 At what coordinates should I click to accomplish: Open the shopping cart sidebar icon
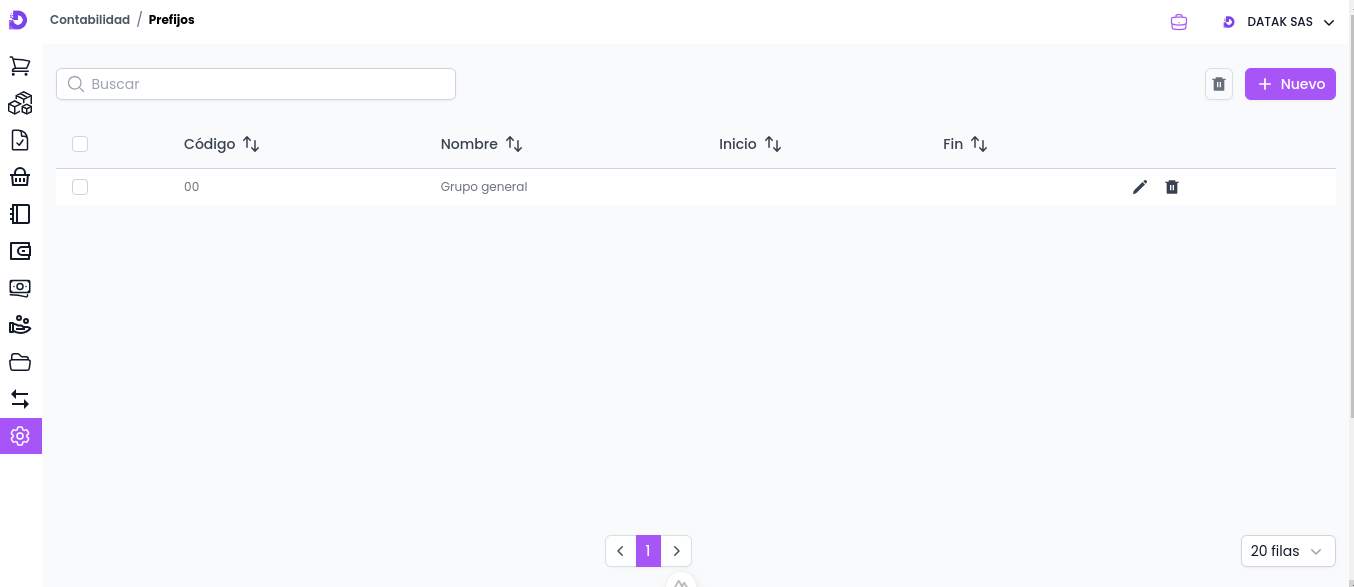pyautogui.click(x=20, y=66)
